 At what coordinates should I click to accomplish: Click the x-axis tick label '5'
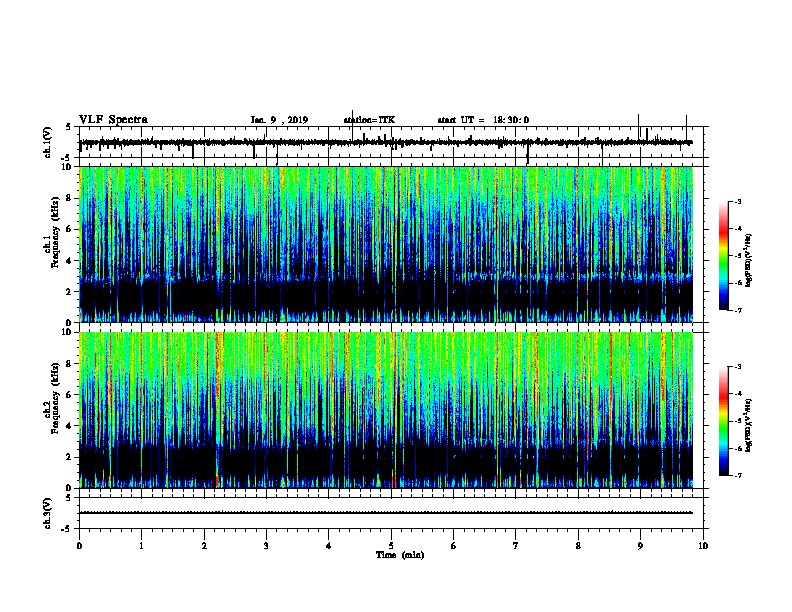click(391, 546)
